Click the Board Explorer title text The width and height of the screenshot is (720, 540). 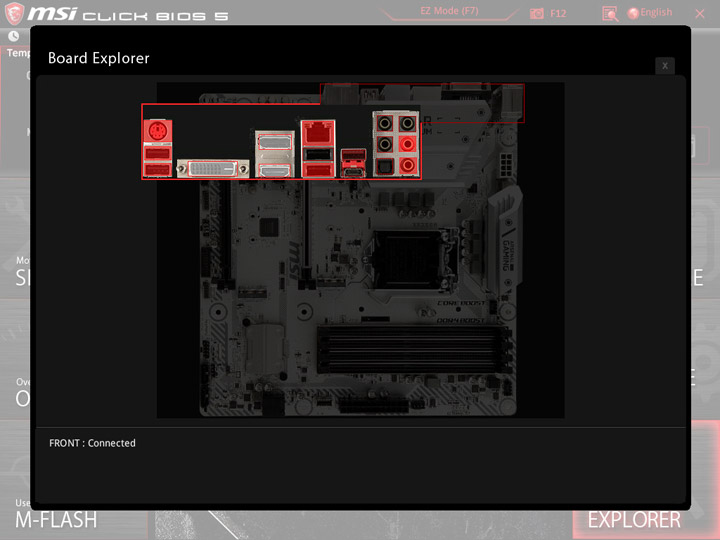point(99,58)
